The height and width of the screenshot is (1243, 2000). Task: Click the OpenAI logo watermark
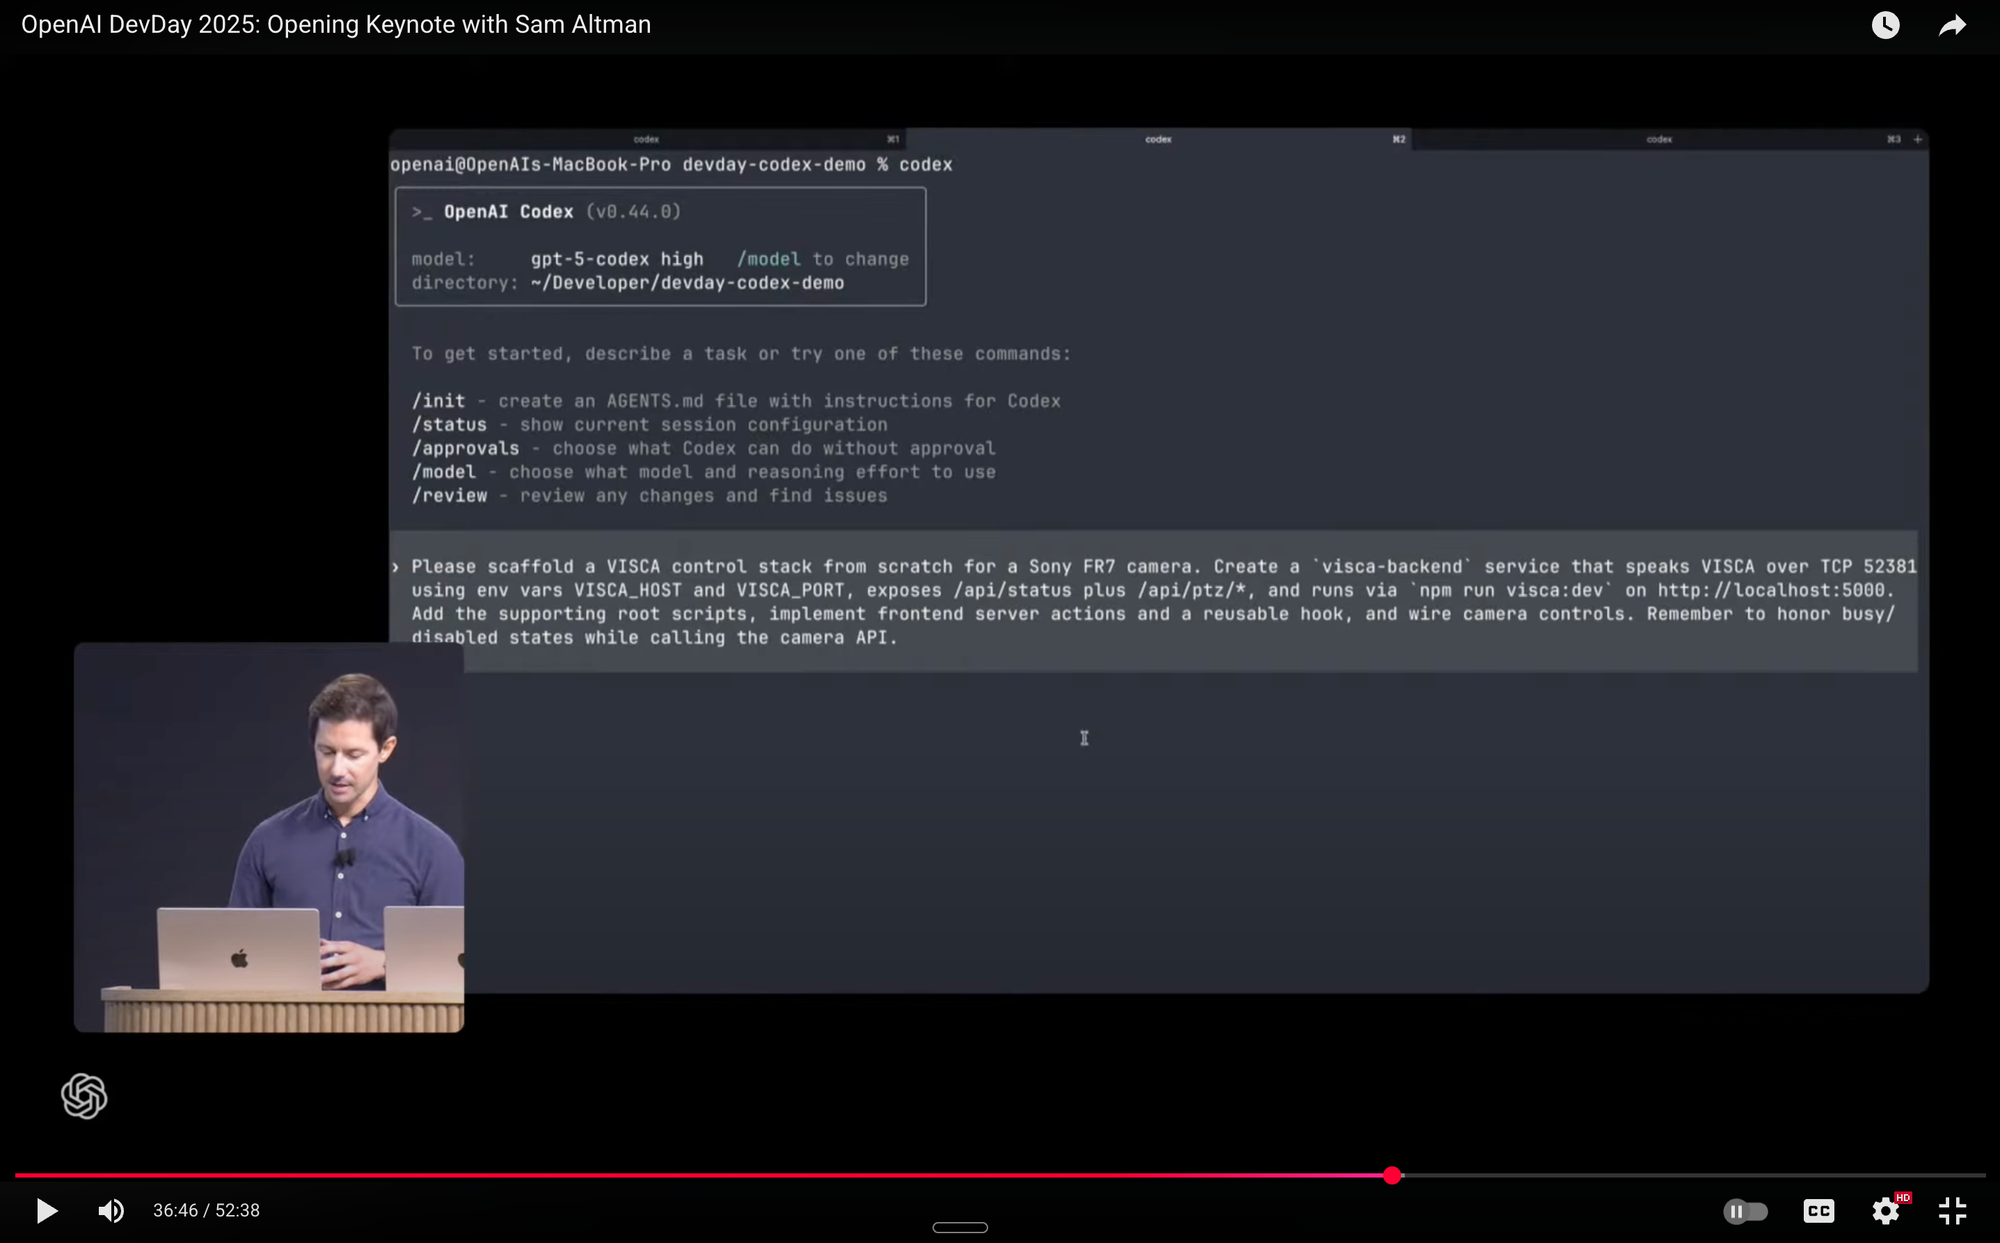coord(84,1096)
